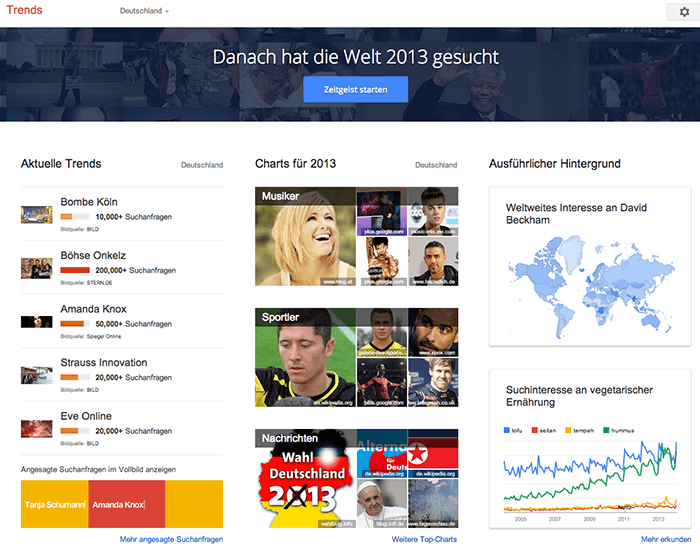This screenshot has height=546, width=700.
Task: Open the David Beckham world map card
Action: point(590,267)
